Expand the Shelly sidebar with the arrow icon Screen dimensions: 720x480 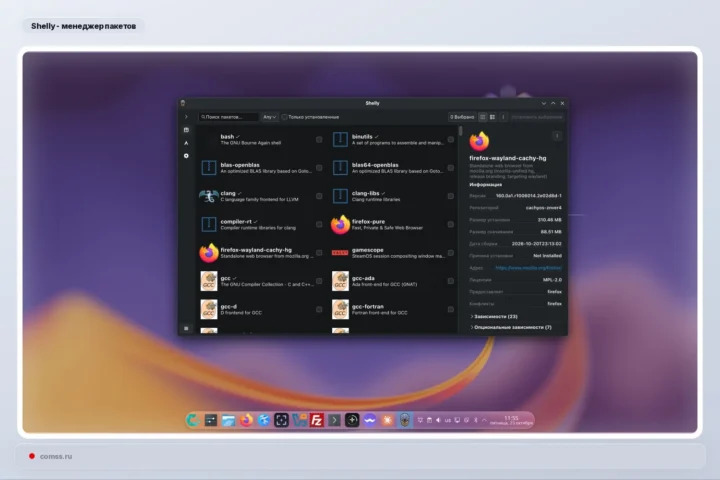[186, 117]
